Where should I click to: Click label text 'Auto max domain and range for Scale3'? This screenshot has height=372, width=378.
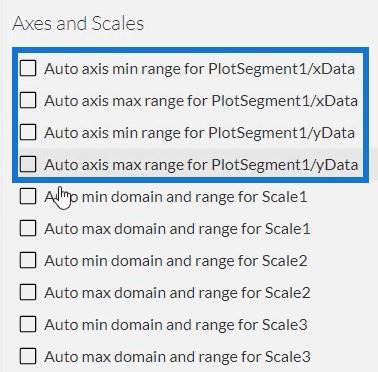177,357
